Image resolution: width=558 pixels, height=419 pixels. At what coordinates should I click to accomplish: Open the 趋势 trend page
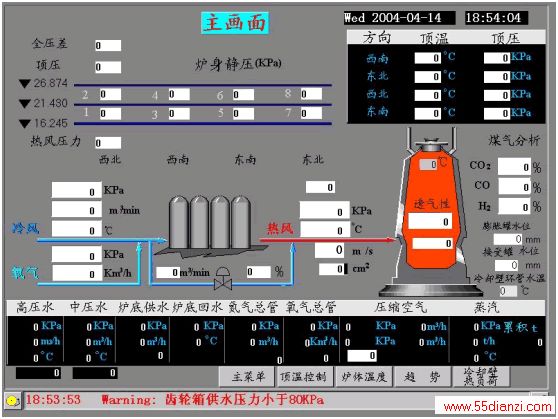(422, 377)
